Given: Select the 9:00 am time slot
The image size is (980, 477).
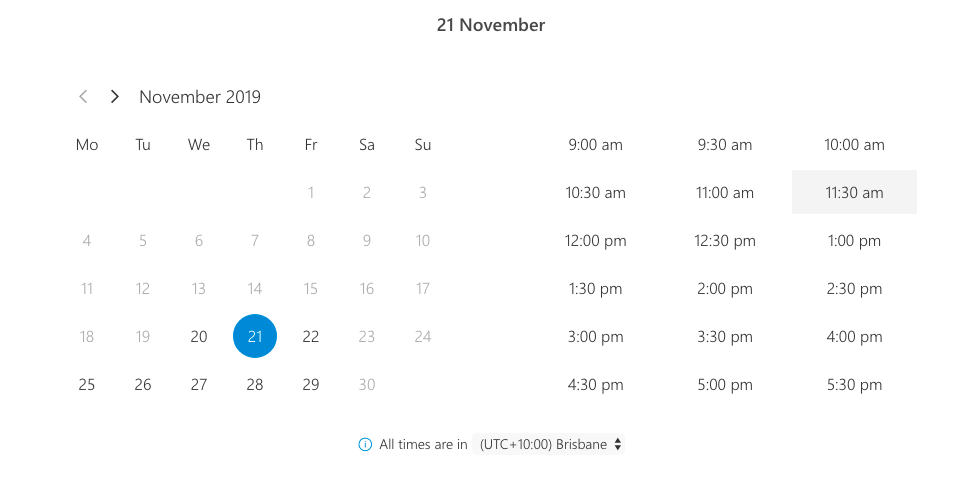Looking at the screenshot, I should click(596, 144).
